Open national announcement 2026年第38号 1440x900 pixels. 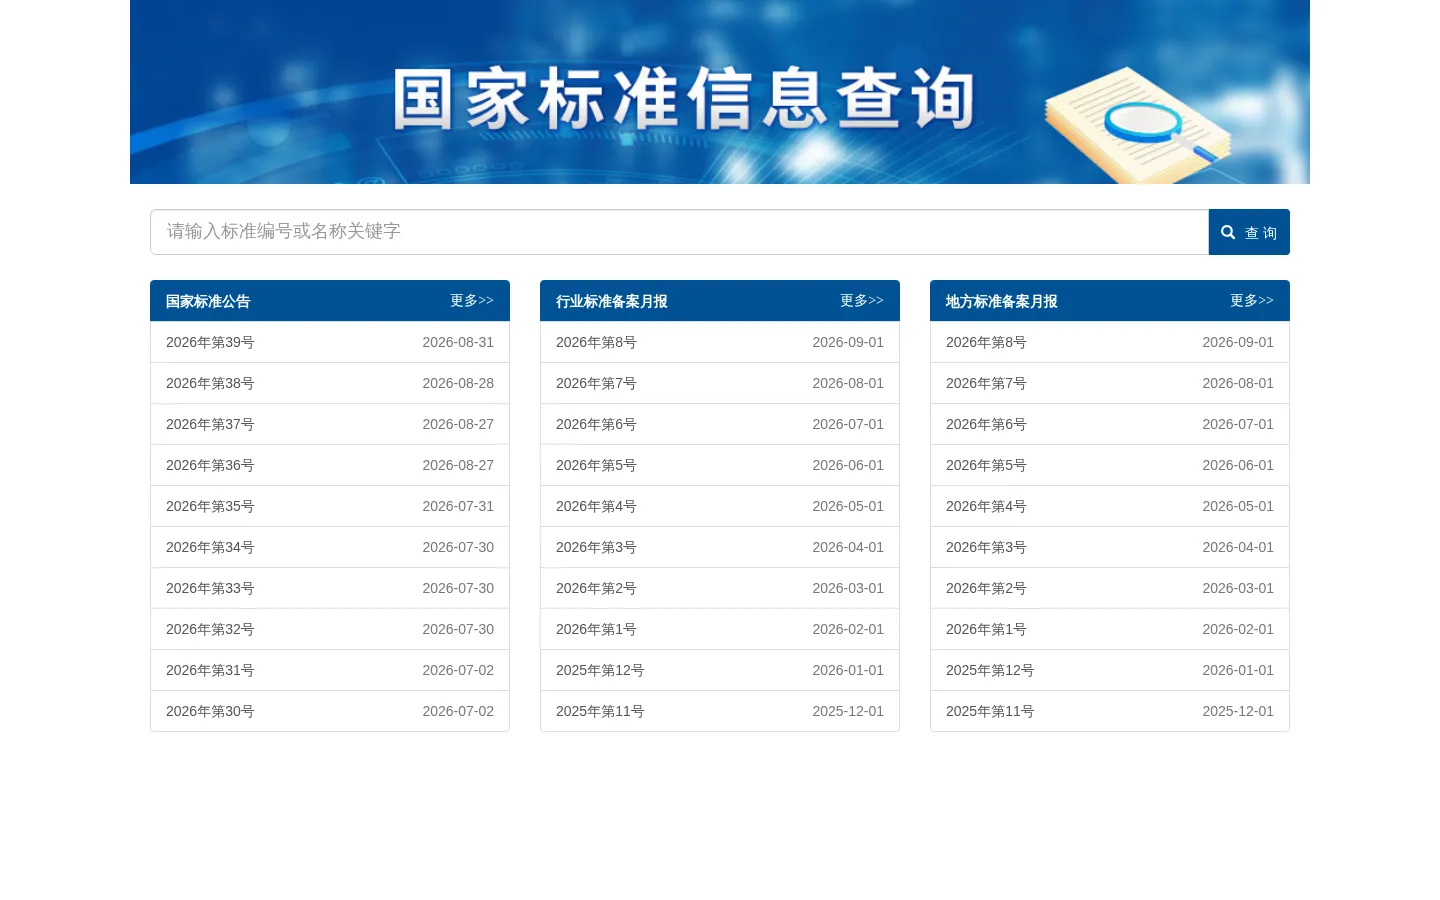(210, 383)
